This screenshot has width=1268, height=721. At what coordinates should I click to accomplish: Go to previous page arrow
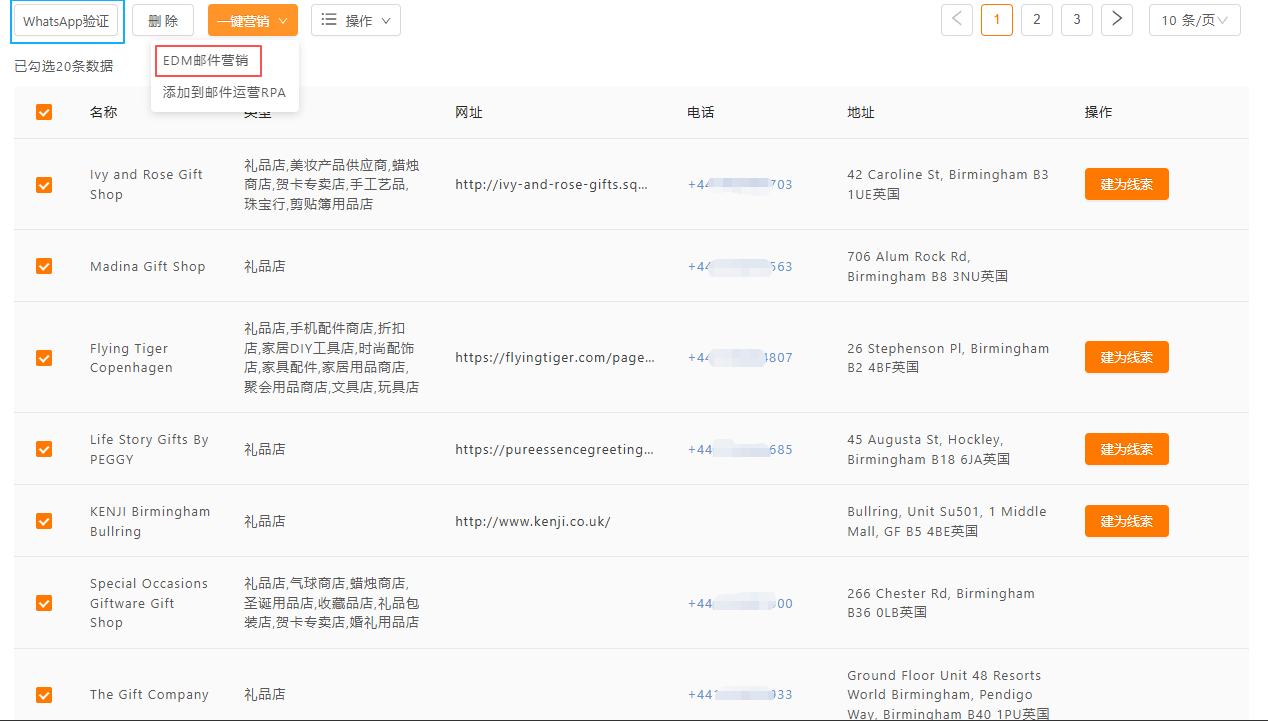957,19
